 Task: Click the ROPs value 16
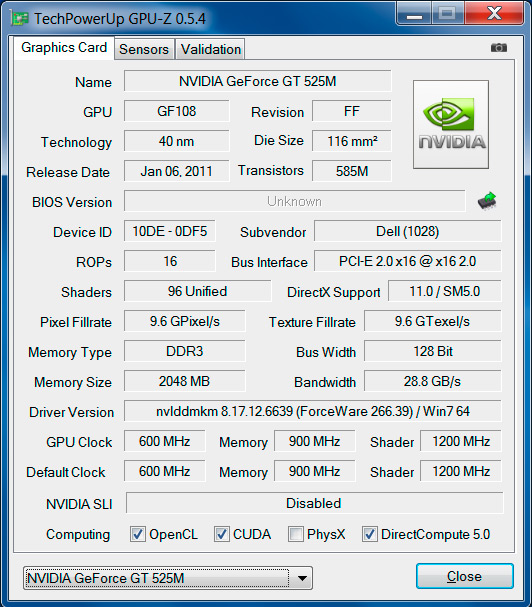[170, 261]
